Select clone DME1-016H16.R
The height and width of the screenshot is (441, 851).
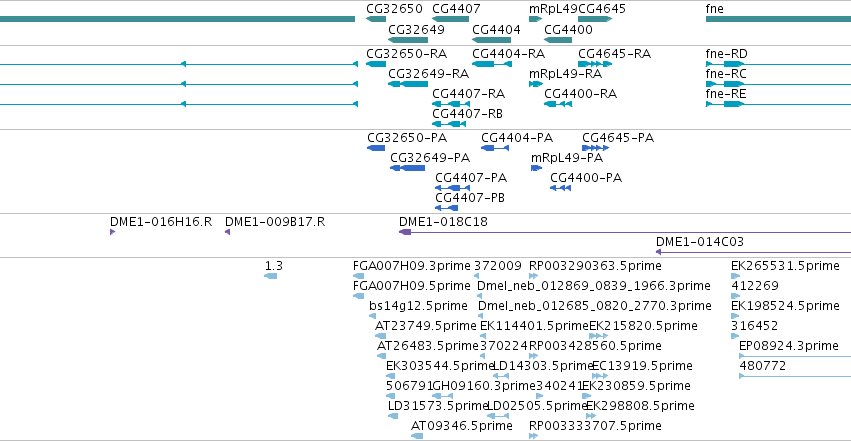tap(161, 222)
